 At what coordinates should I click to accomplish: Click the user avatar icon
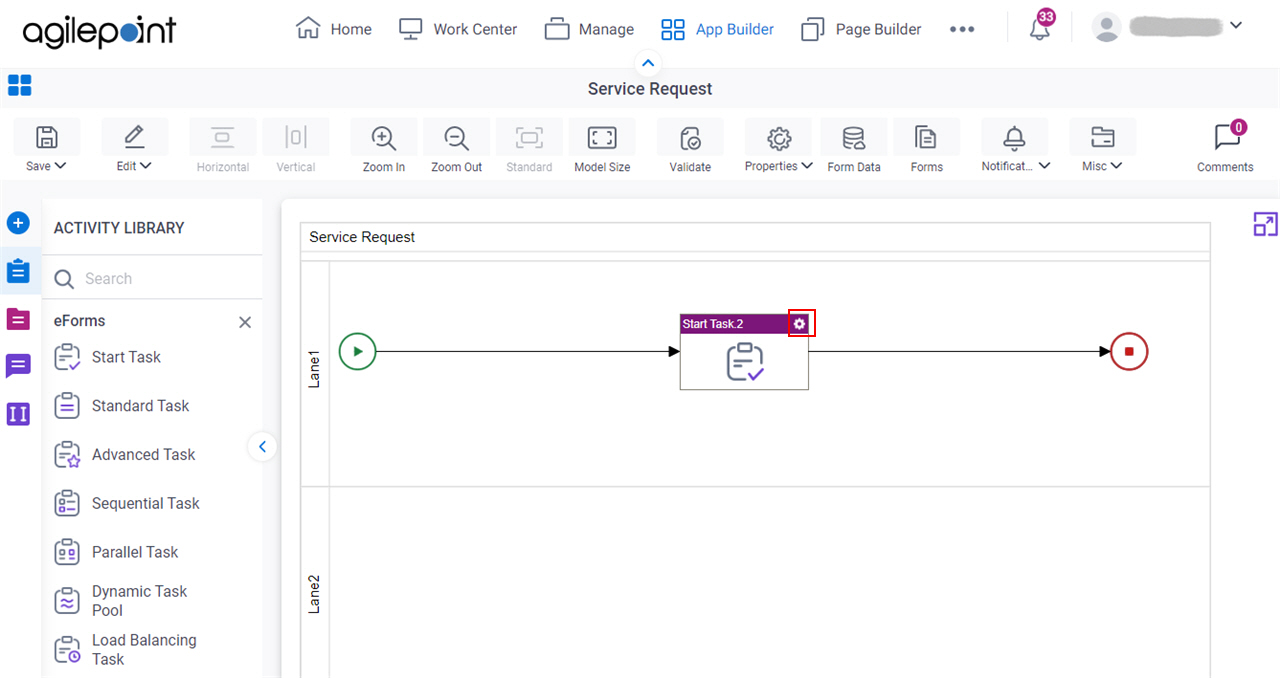tap(1106, 27)
